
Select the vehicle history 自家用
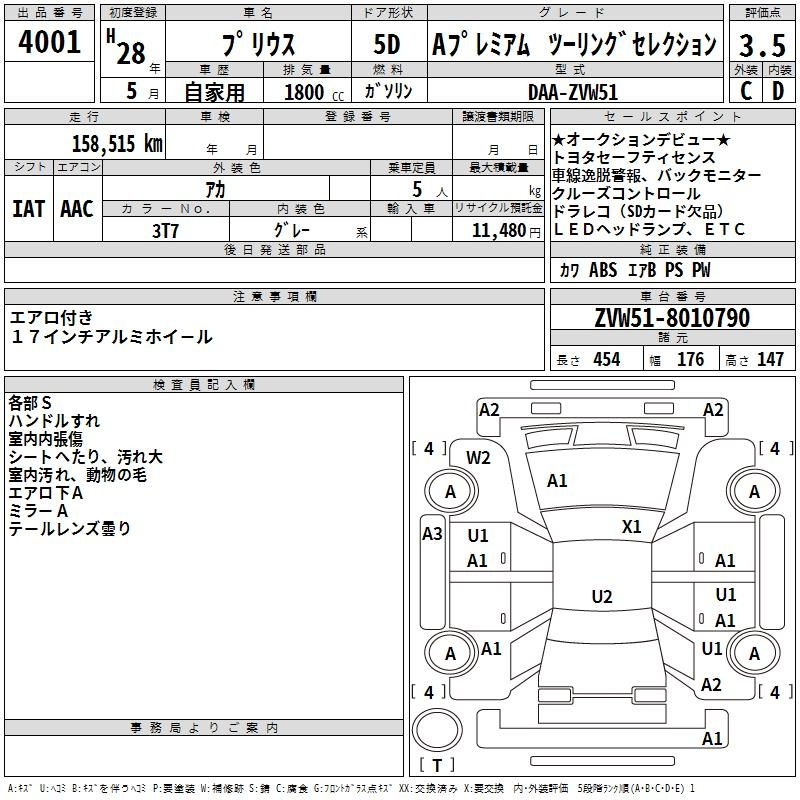[214, 92]
